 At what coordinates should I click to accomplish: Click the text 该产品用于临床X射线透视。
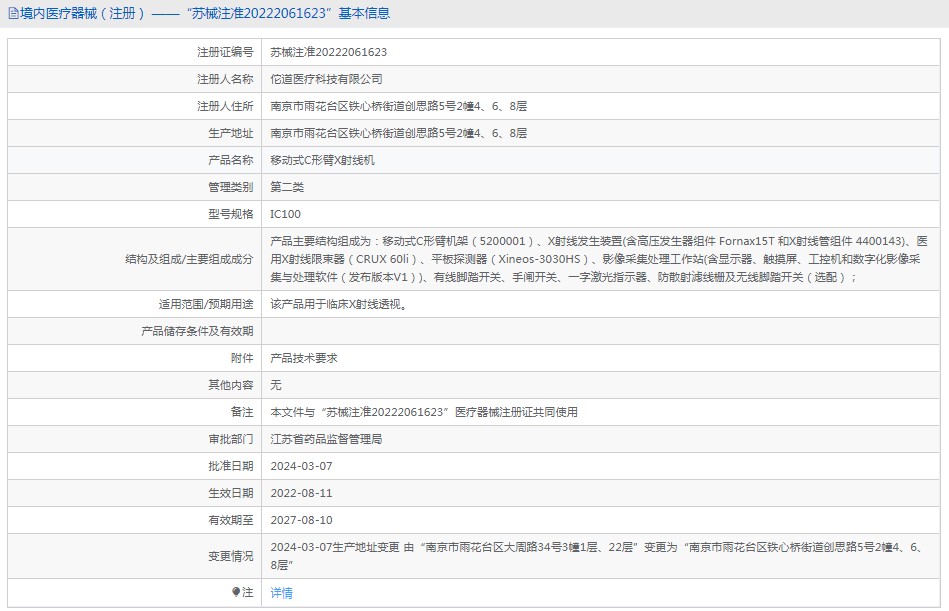click(x=341, y=304)
